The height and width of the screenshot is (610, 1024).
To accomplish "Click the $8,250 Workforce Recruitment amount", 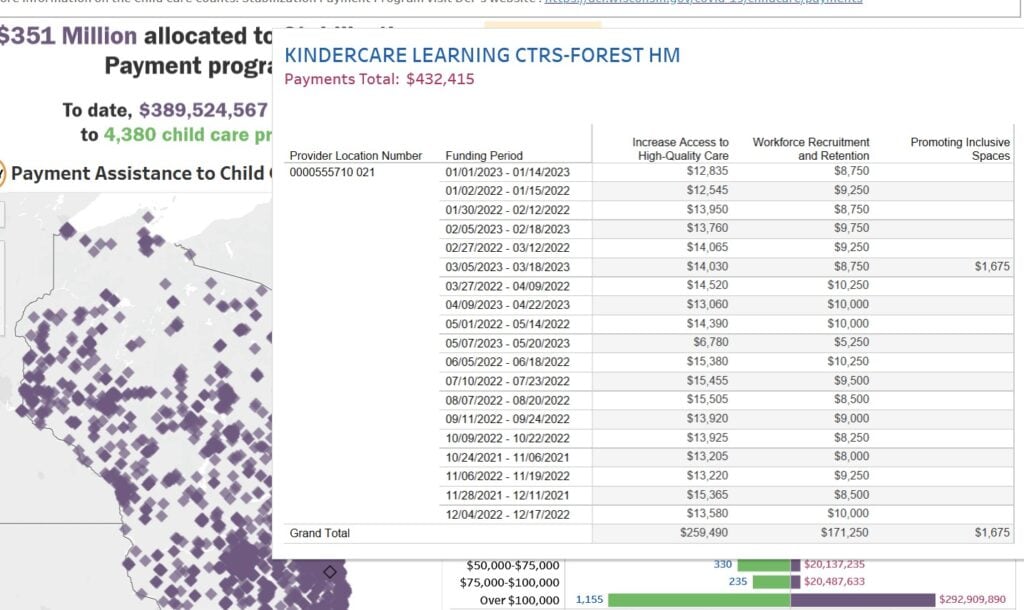I will point(852,438).
